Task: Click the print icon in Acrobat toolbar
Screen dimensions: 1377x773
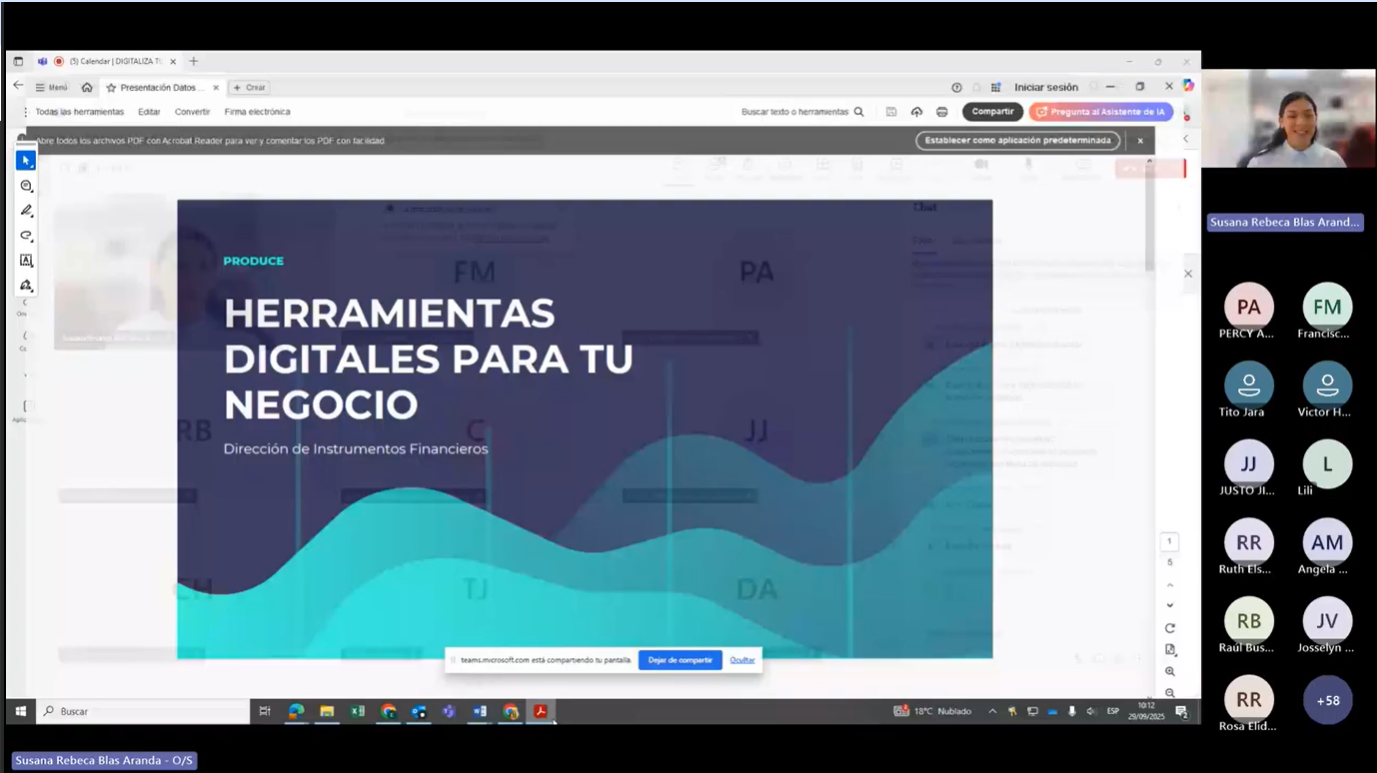Action: click(942, 112)
